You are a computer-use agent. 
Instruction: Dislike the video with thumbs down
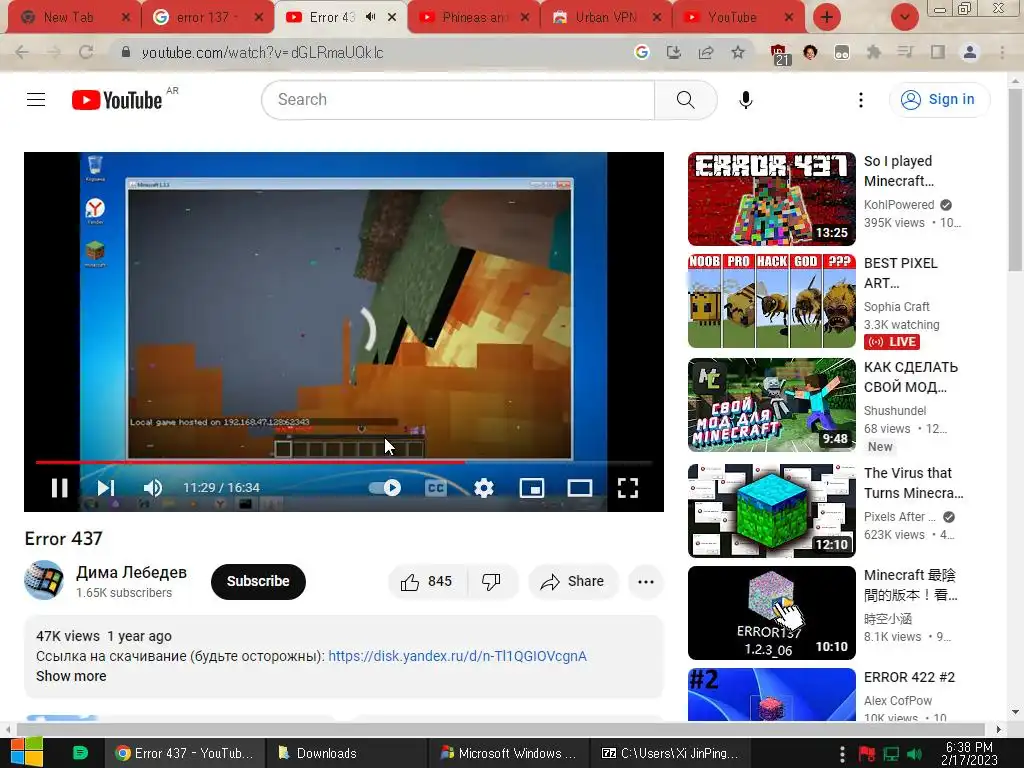pos(491,581)
